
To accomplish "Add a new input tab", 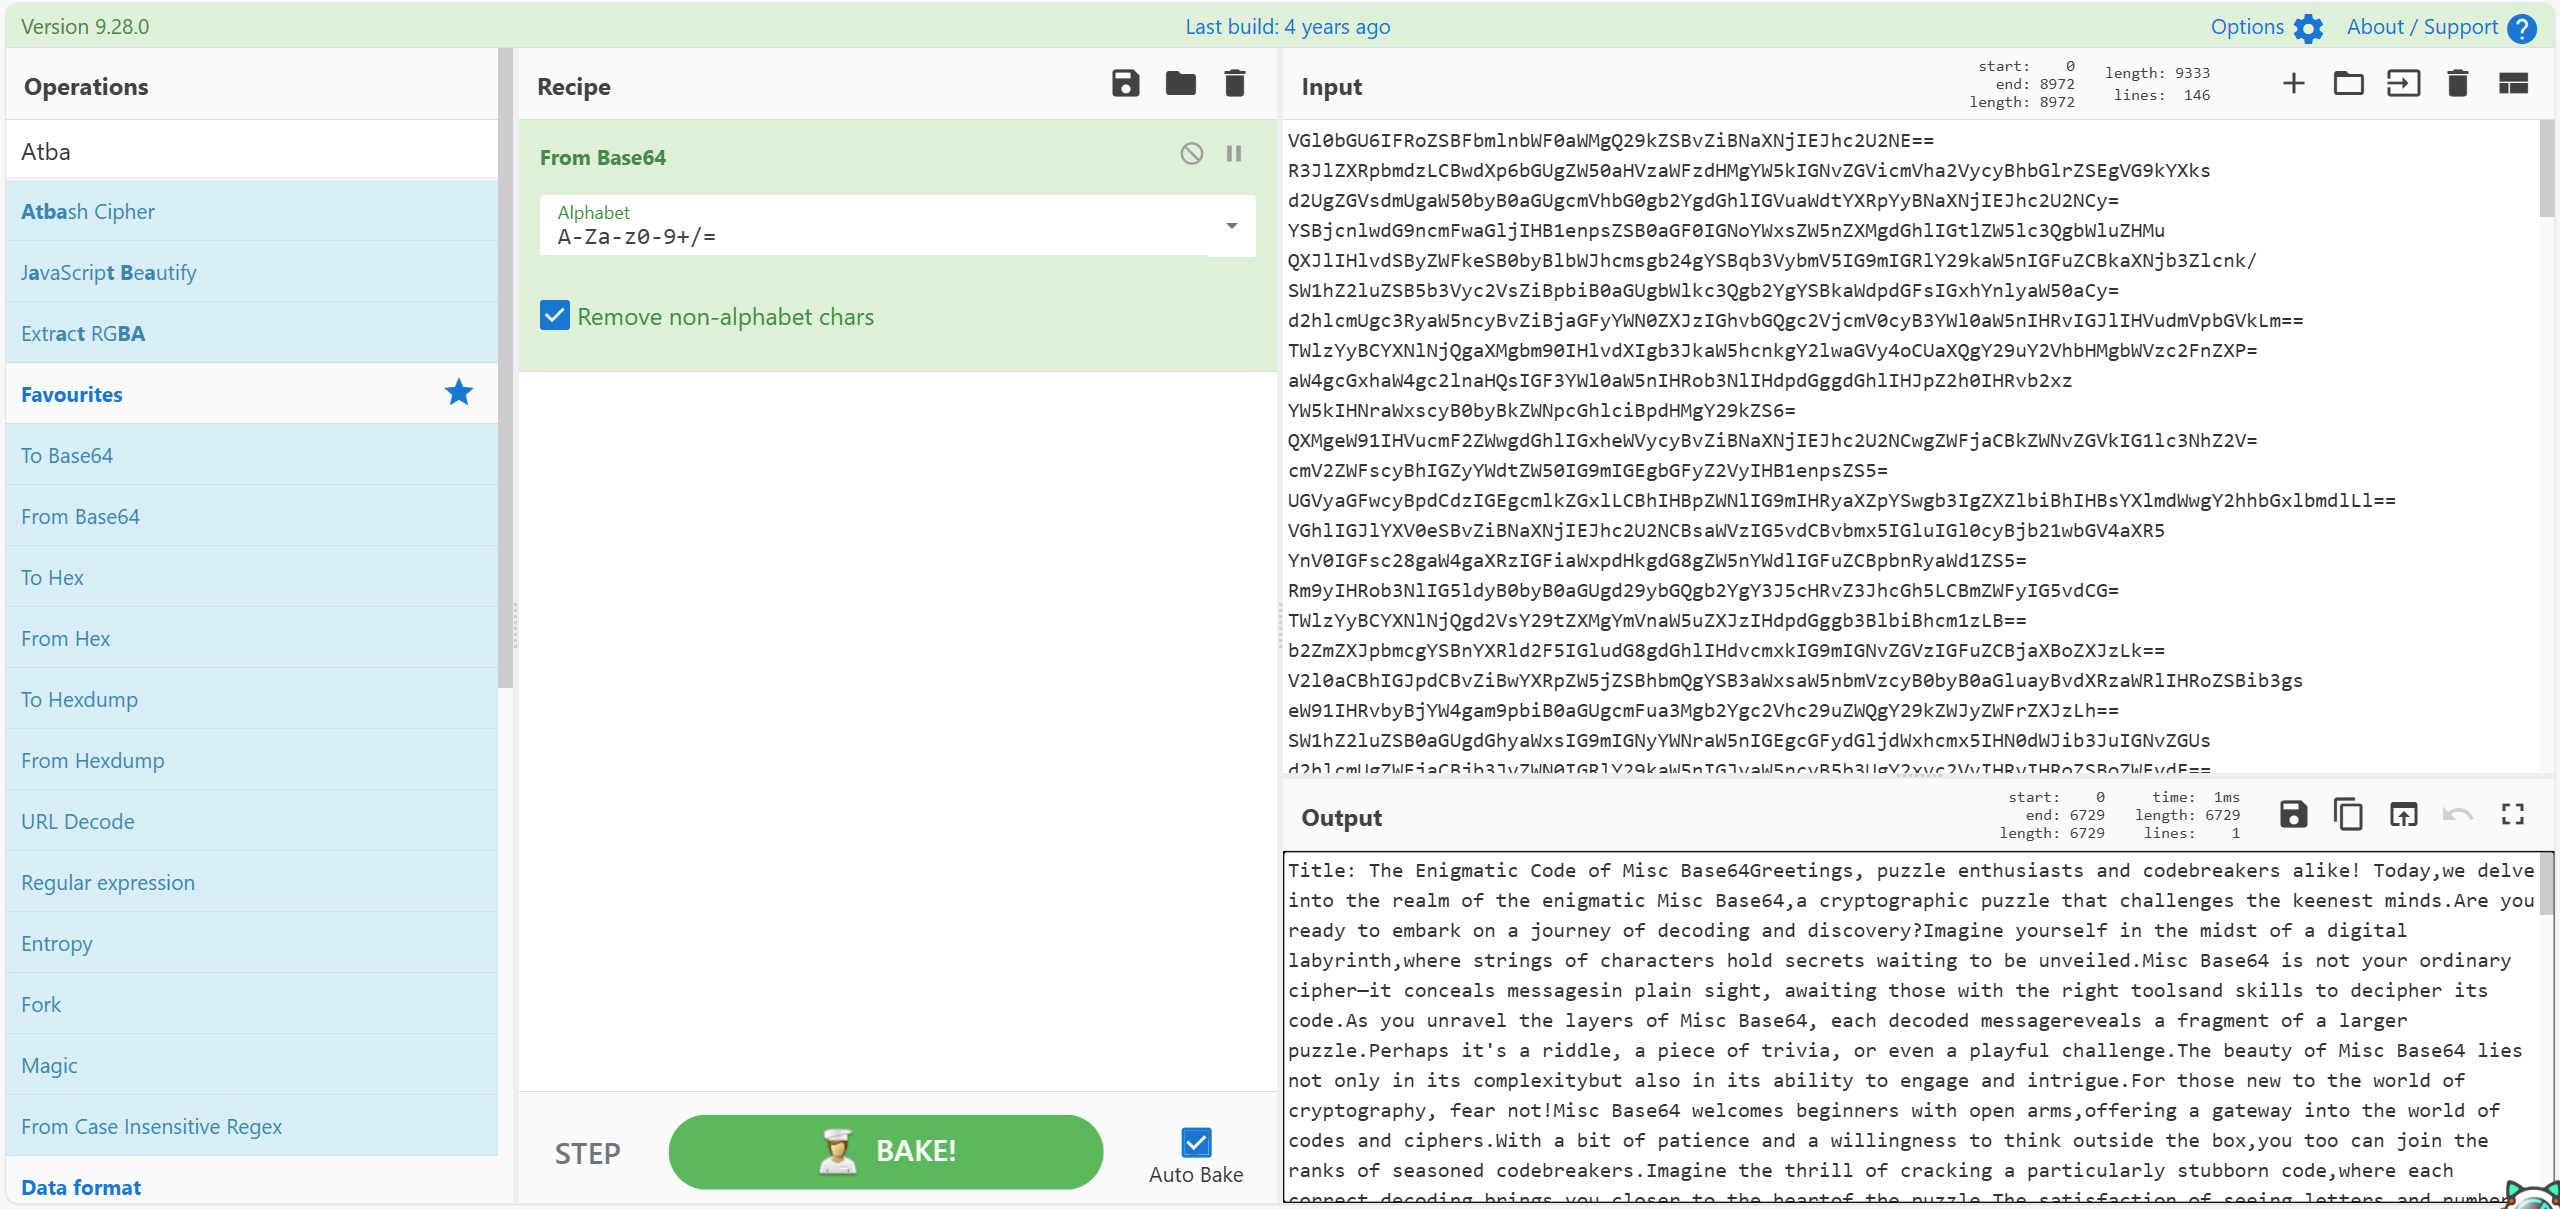I will [x=2293, y=84].
